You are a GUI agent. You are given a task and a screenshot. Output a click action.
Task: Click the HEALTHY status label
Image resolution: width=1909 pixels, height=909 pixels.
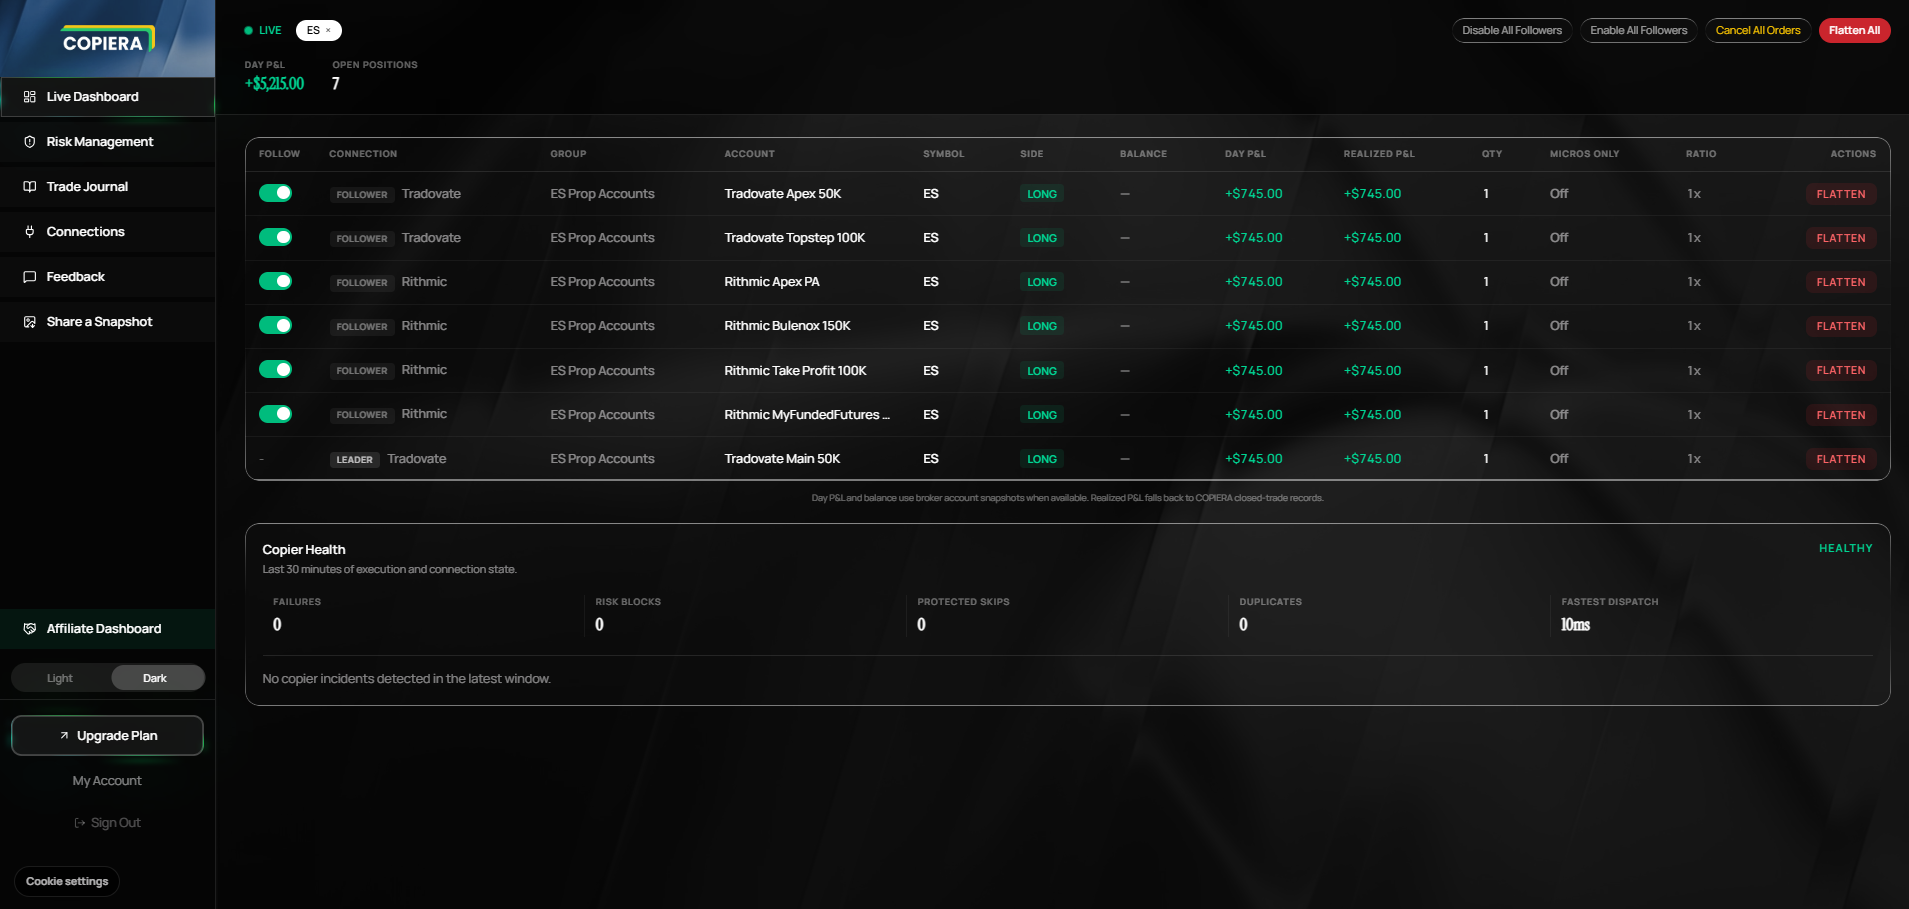coord(1845,548)
